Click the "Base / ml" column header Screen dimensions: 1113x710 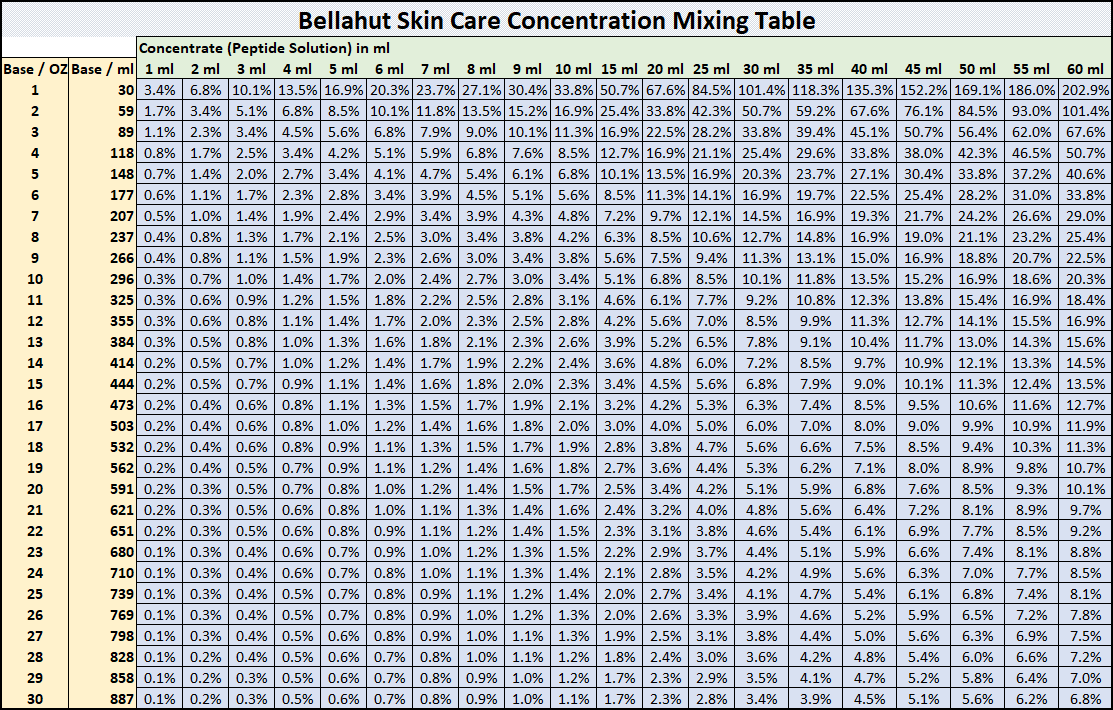click(x=102, y=69)
